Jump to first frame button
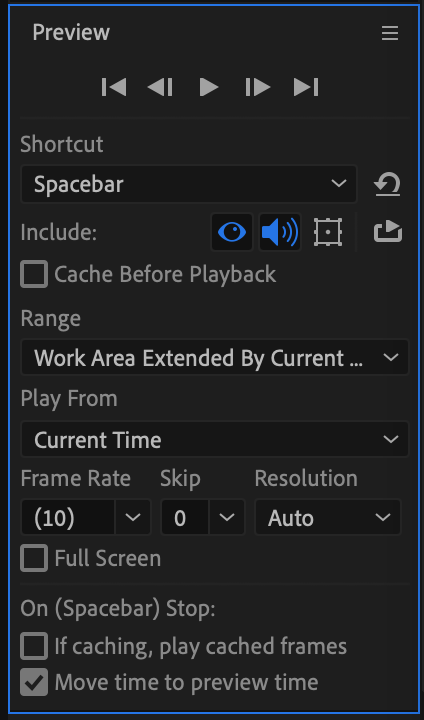 click(114, 87)
